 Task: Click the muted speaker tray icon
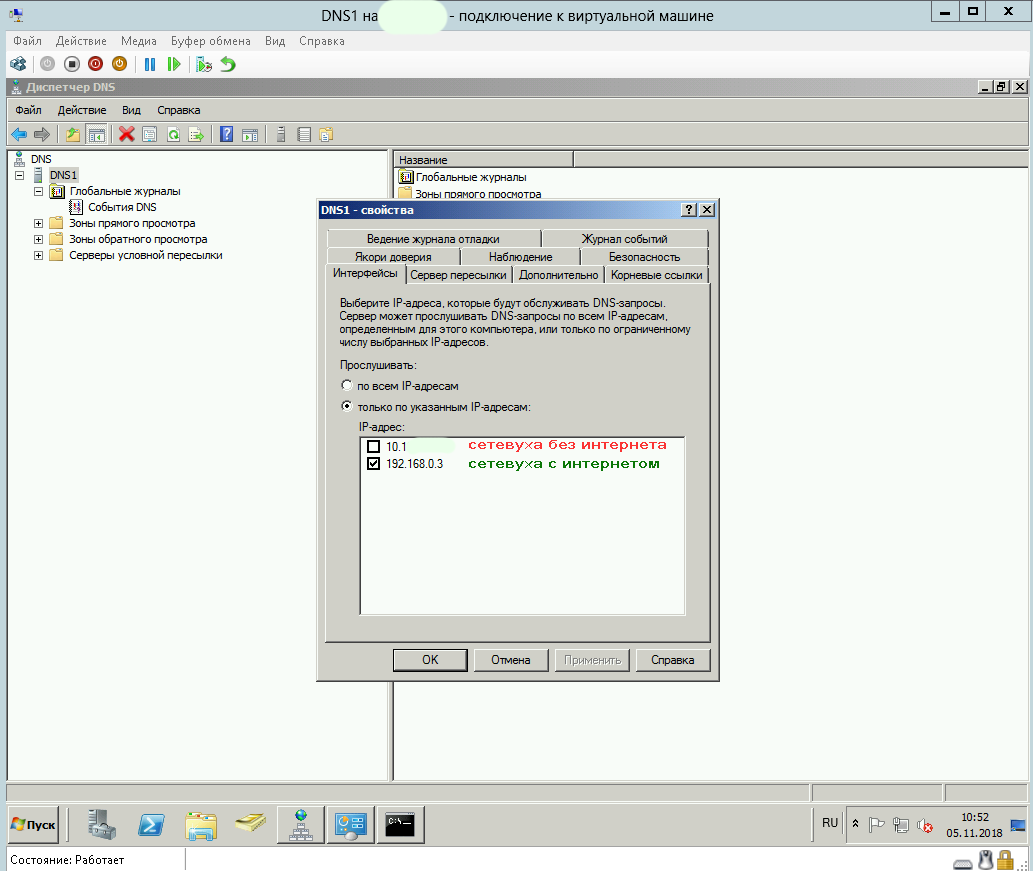[924, 825]
